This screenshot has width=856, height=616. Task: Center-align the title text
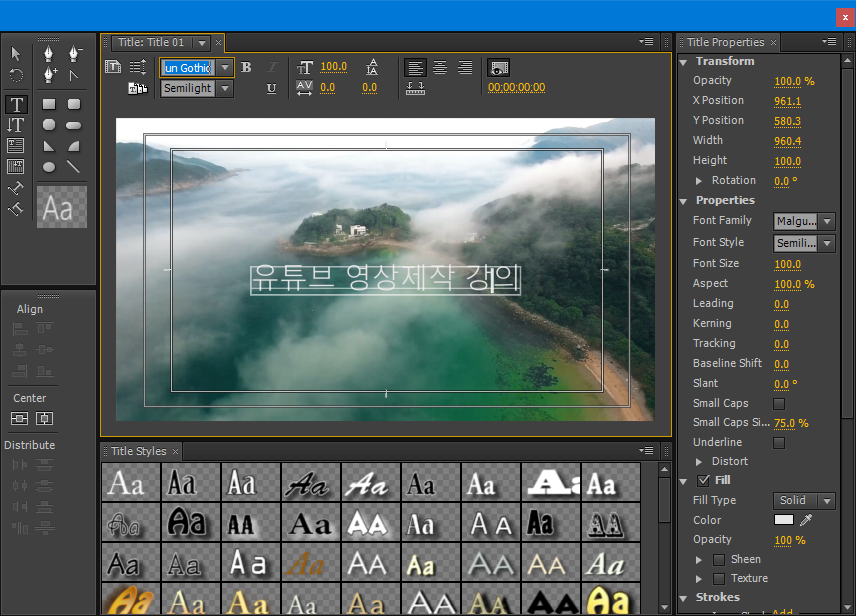pyautogui.click(x=440, y=67)
